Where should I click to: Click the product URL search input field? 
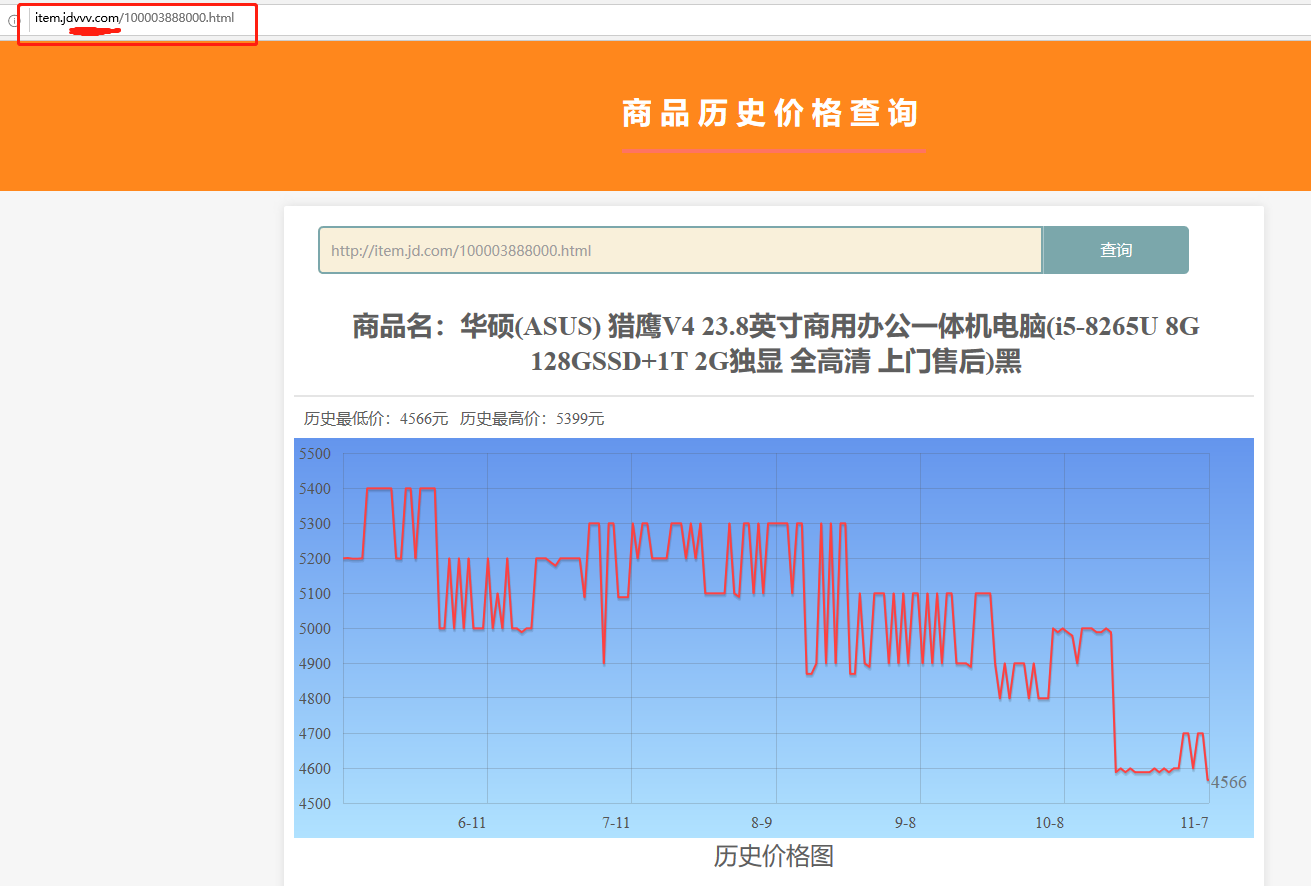(x=681, y=250)
